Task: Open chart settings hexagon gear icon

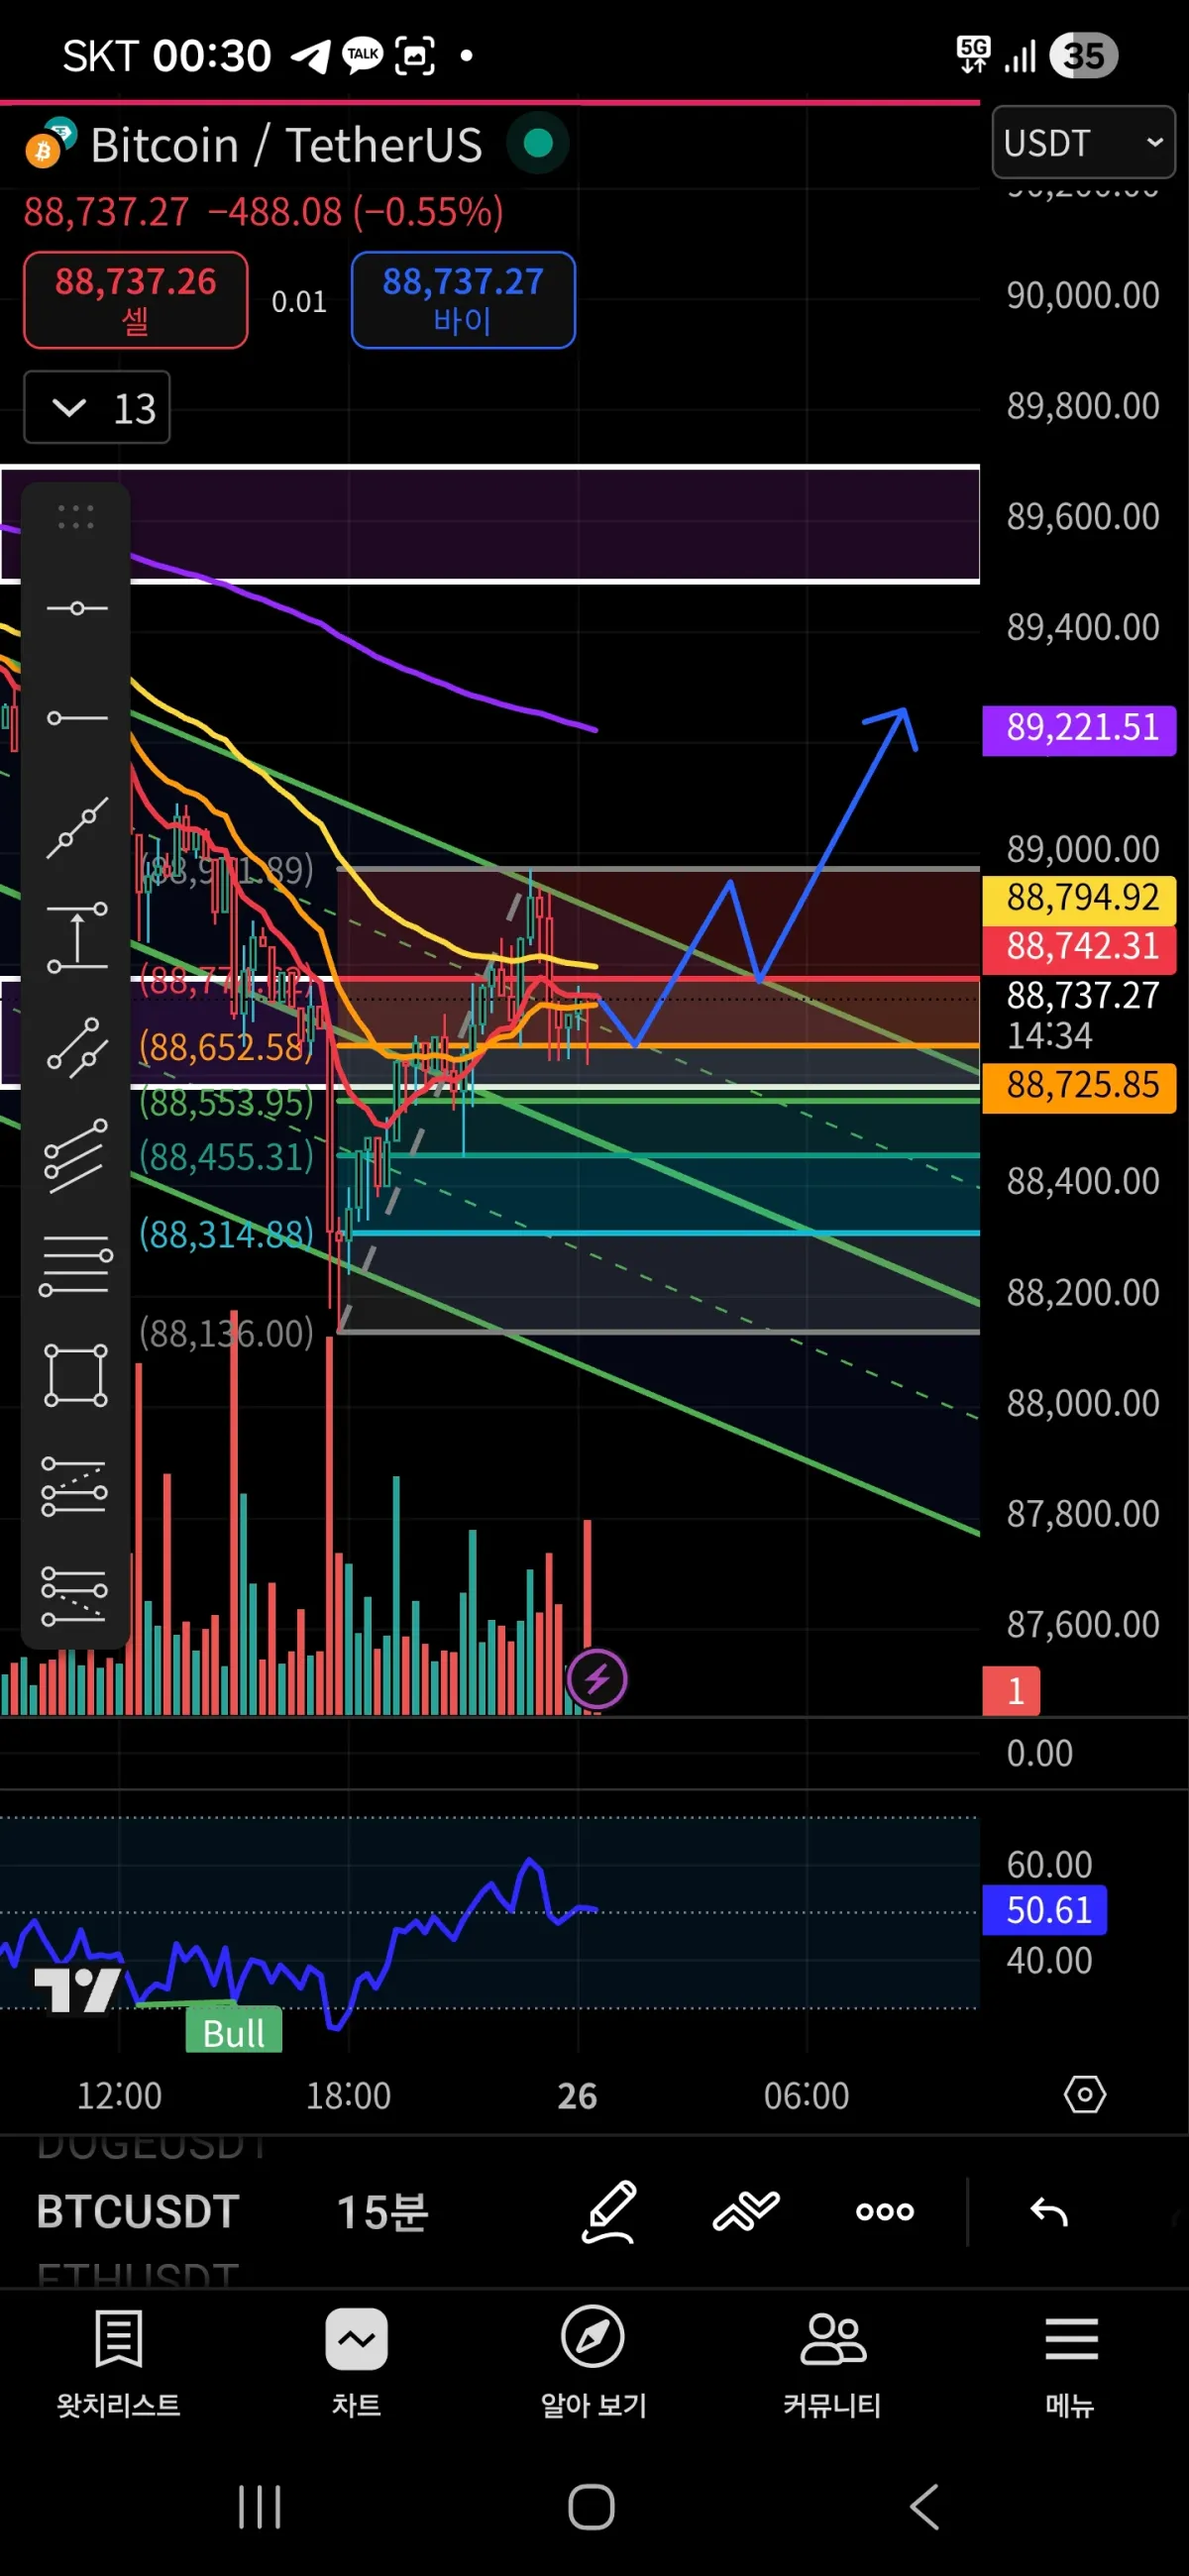Action: [x=1085, y=2094]
